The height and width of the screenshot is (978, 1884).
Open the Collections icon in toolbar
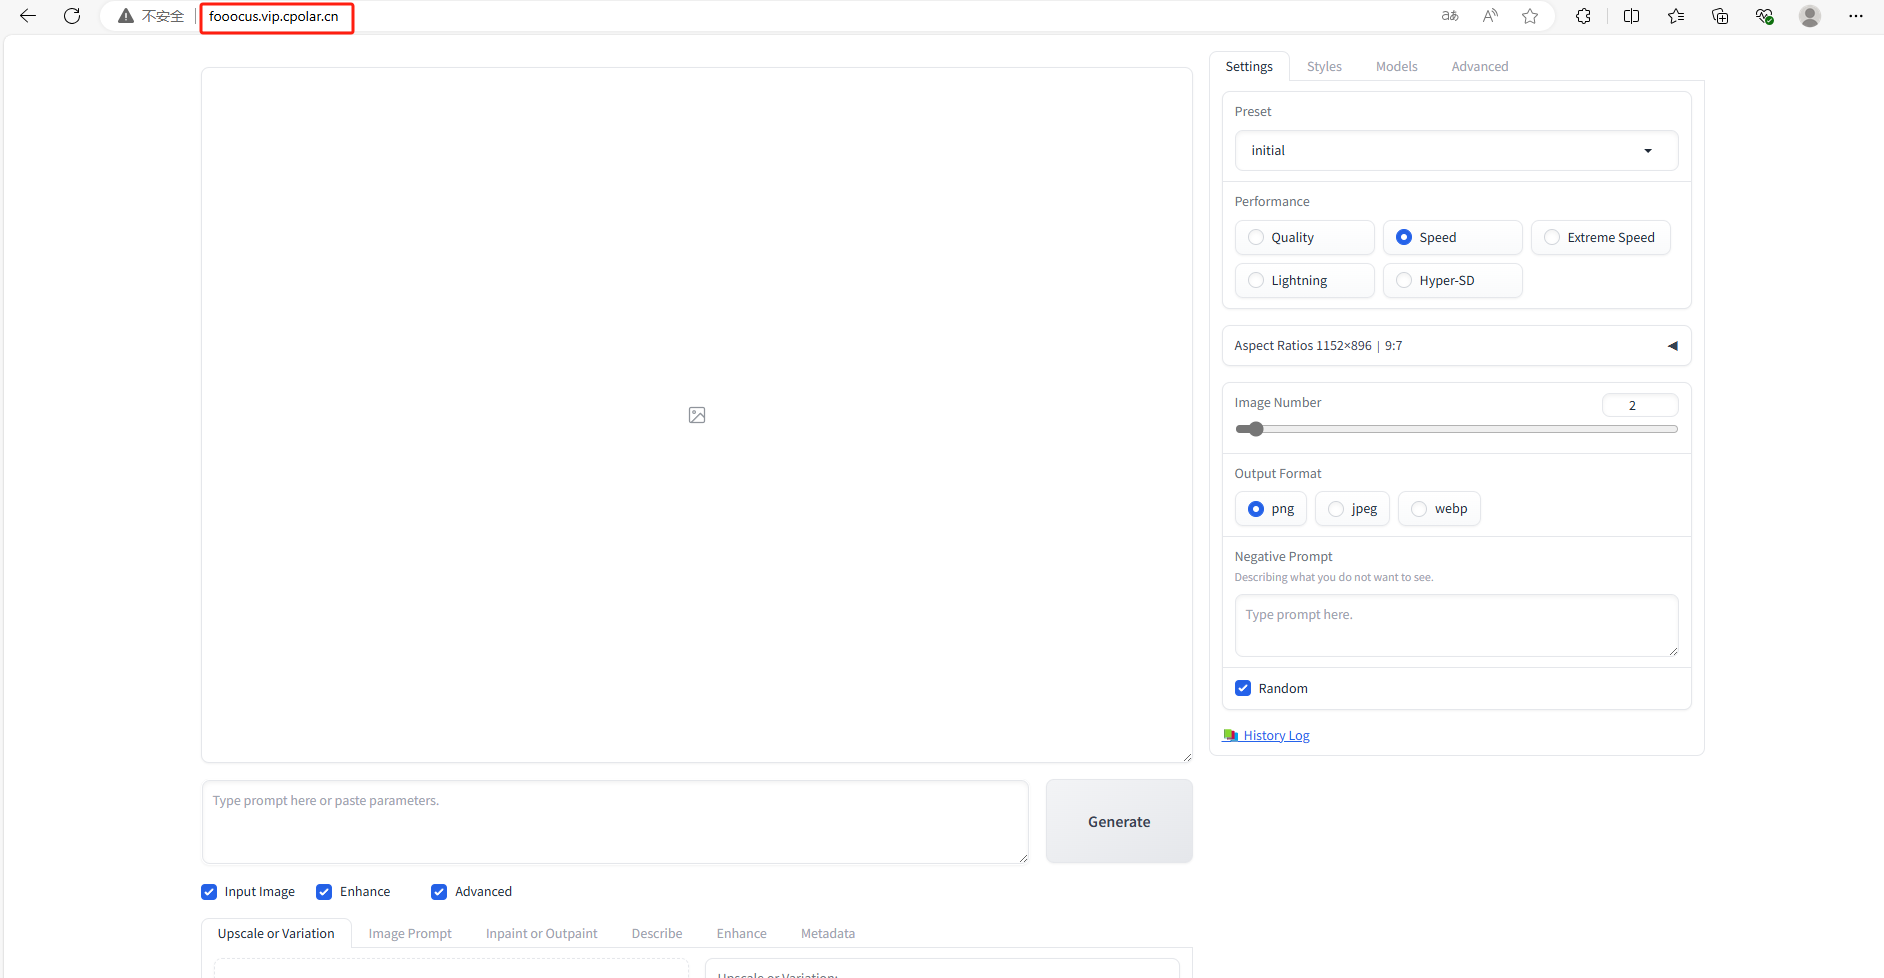tap(1720, 16)
